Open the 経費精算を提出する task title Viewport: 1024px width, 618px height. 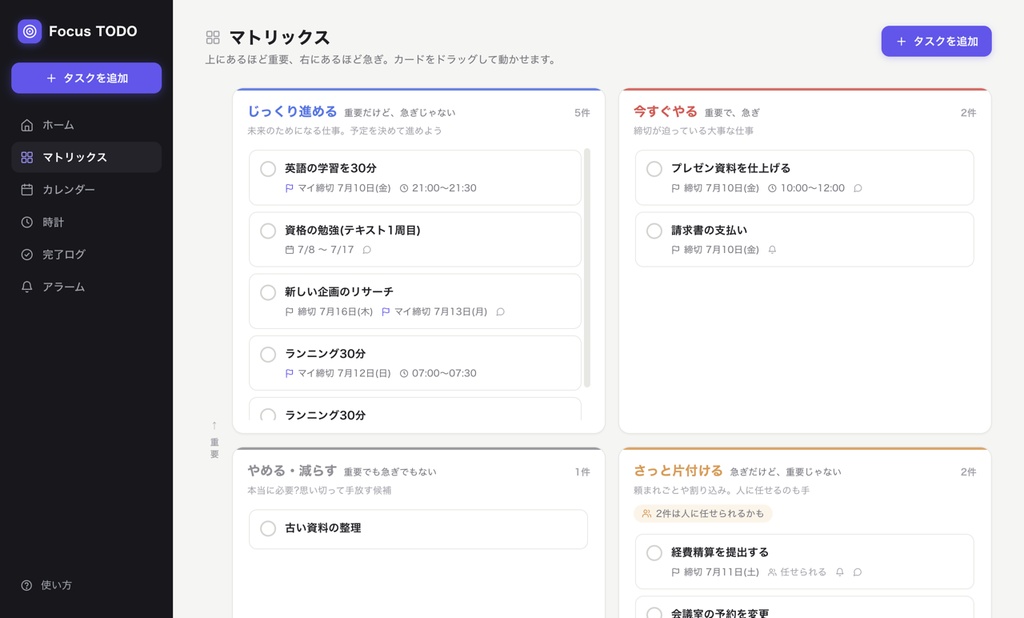pyautogui.click(x=720, y=553)
